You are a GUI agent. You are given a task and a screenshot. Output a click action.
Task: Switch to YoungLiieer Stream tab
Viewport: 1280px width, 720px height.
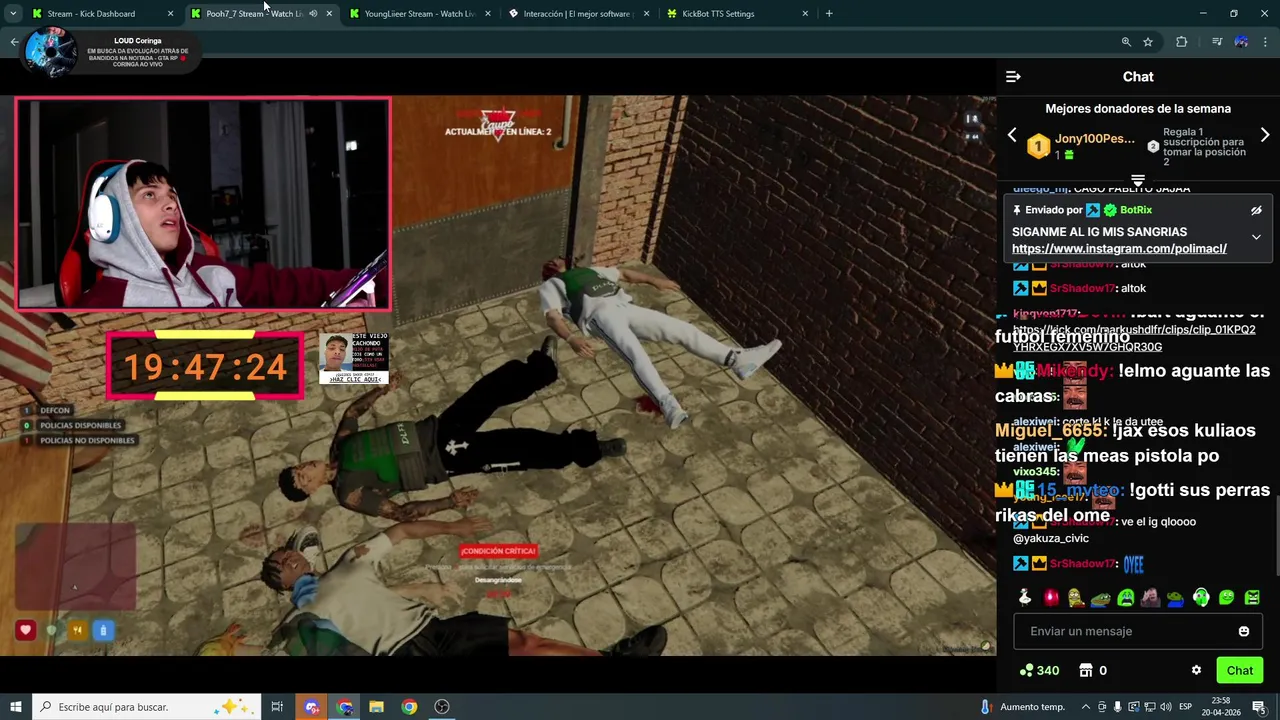tap(419, 14)
